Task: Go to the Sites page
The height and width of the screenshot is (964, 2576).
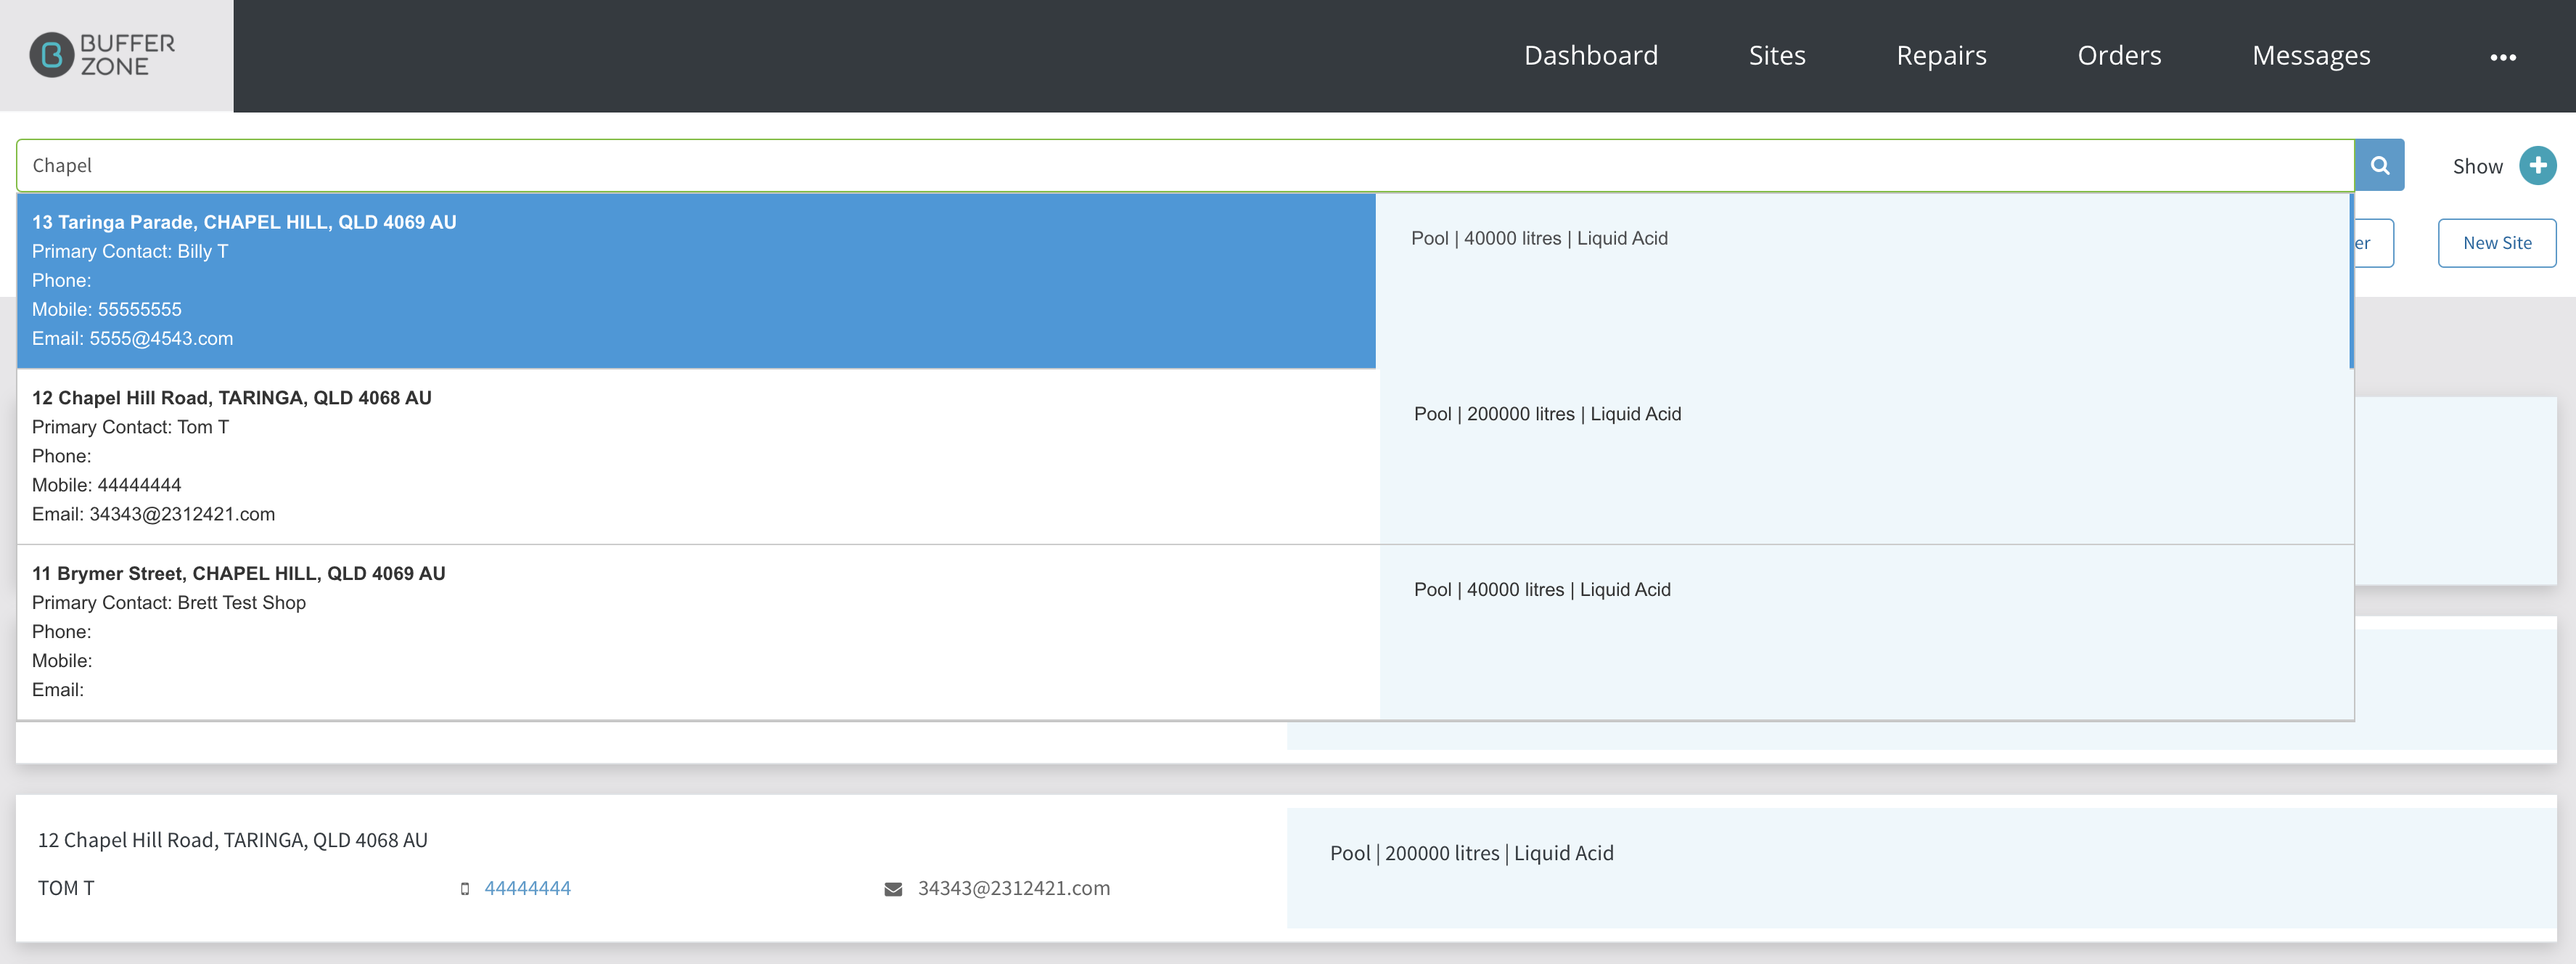Action: [x=1777, y=55]
